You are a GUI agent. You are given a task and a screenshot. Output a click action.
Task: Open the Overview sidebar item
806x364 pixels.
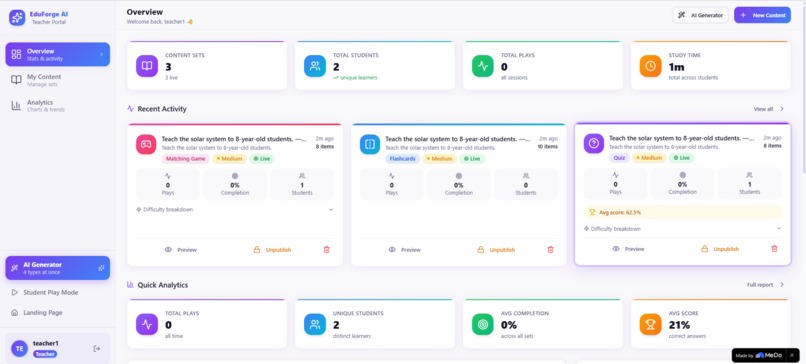[x=58, y=54]
